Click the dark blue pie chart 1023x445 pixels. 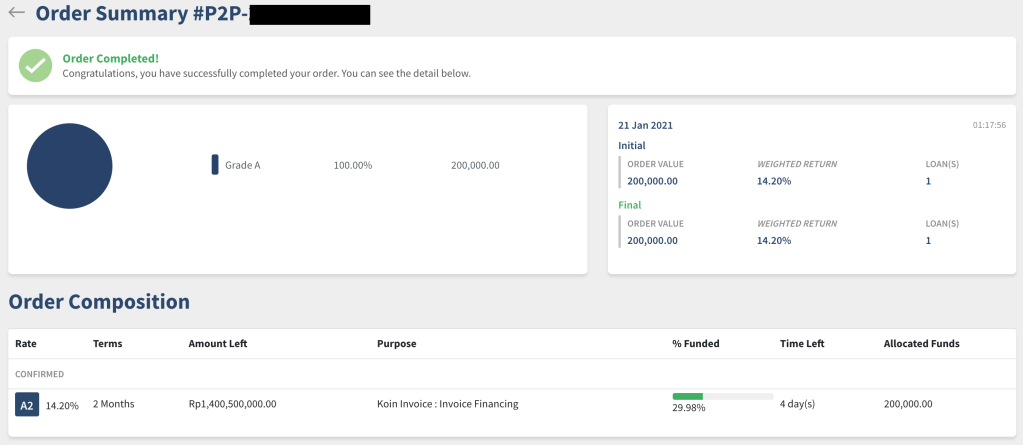[70, 166]
